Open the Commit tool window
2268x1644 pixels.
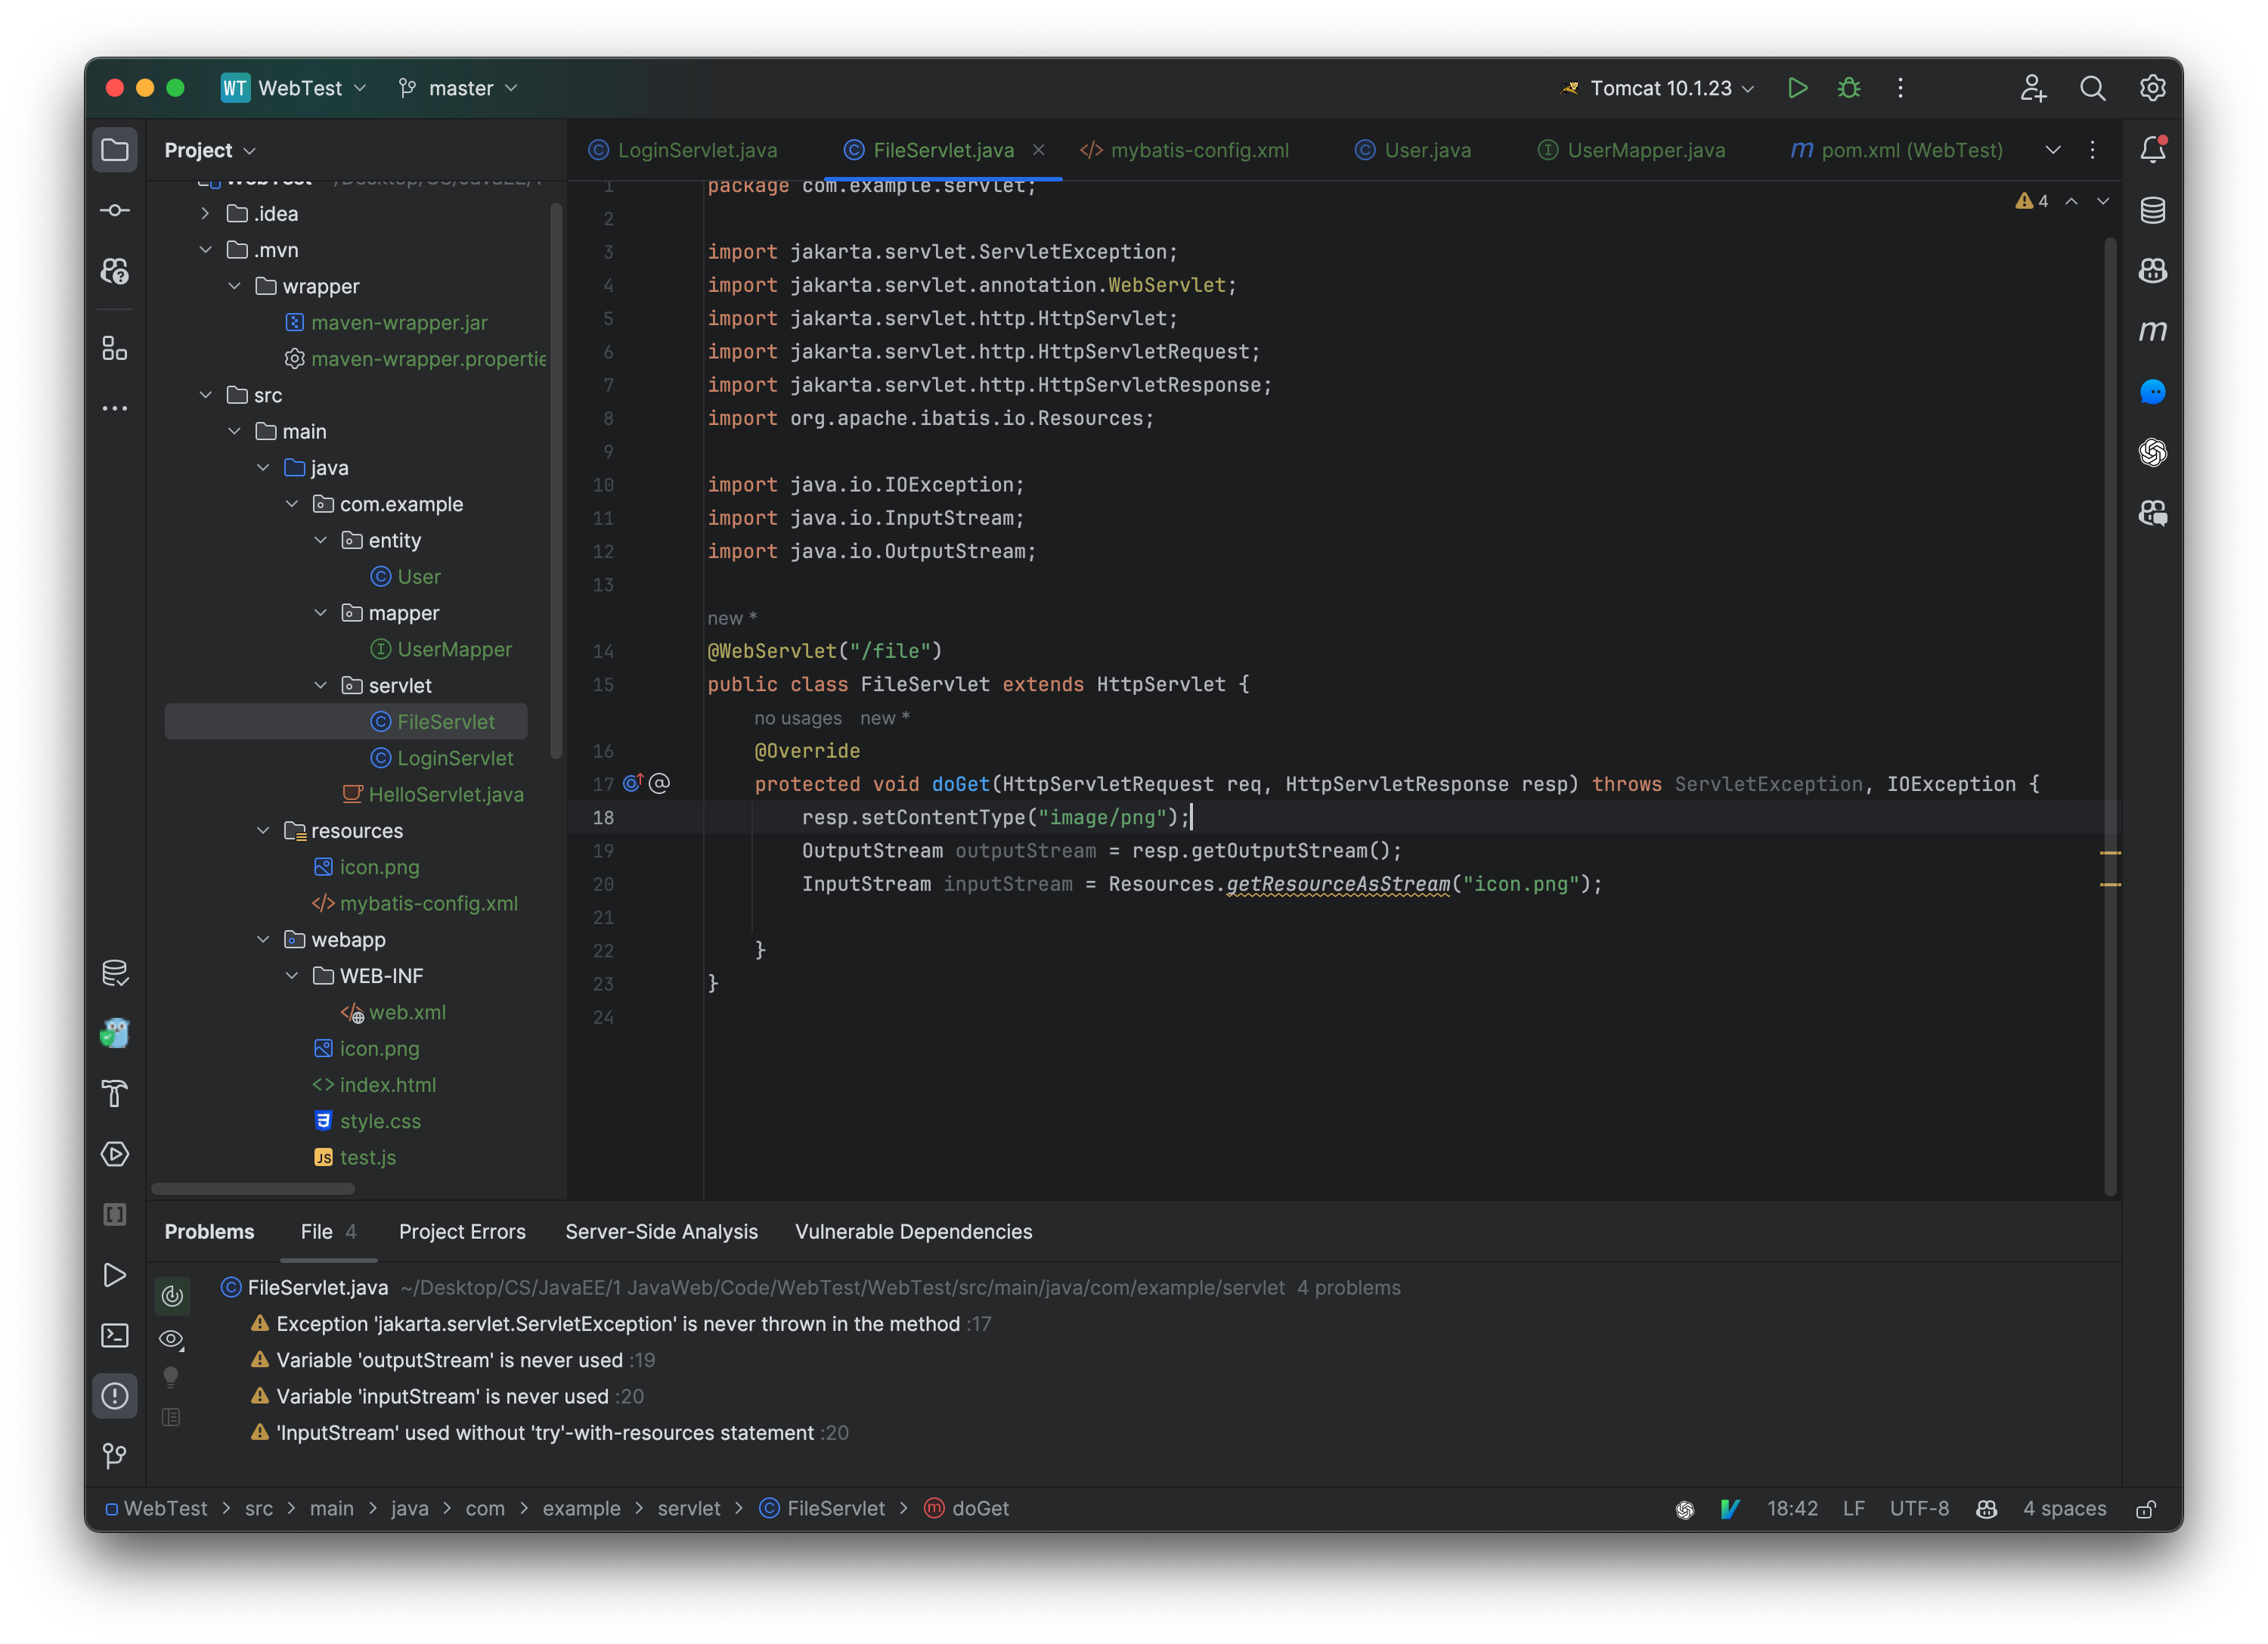(115, 210)
